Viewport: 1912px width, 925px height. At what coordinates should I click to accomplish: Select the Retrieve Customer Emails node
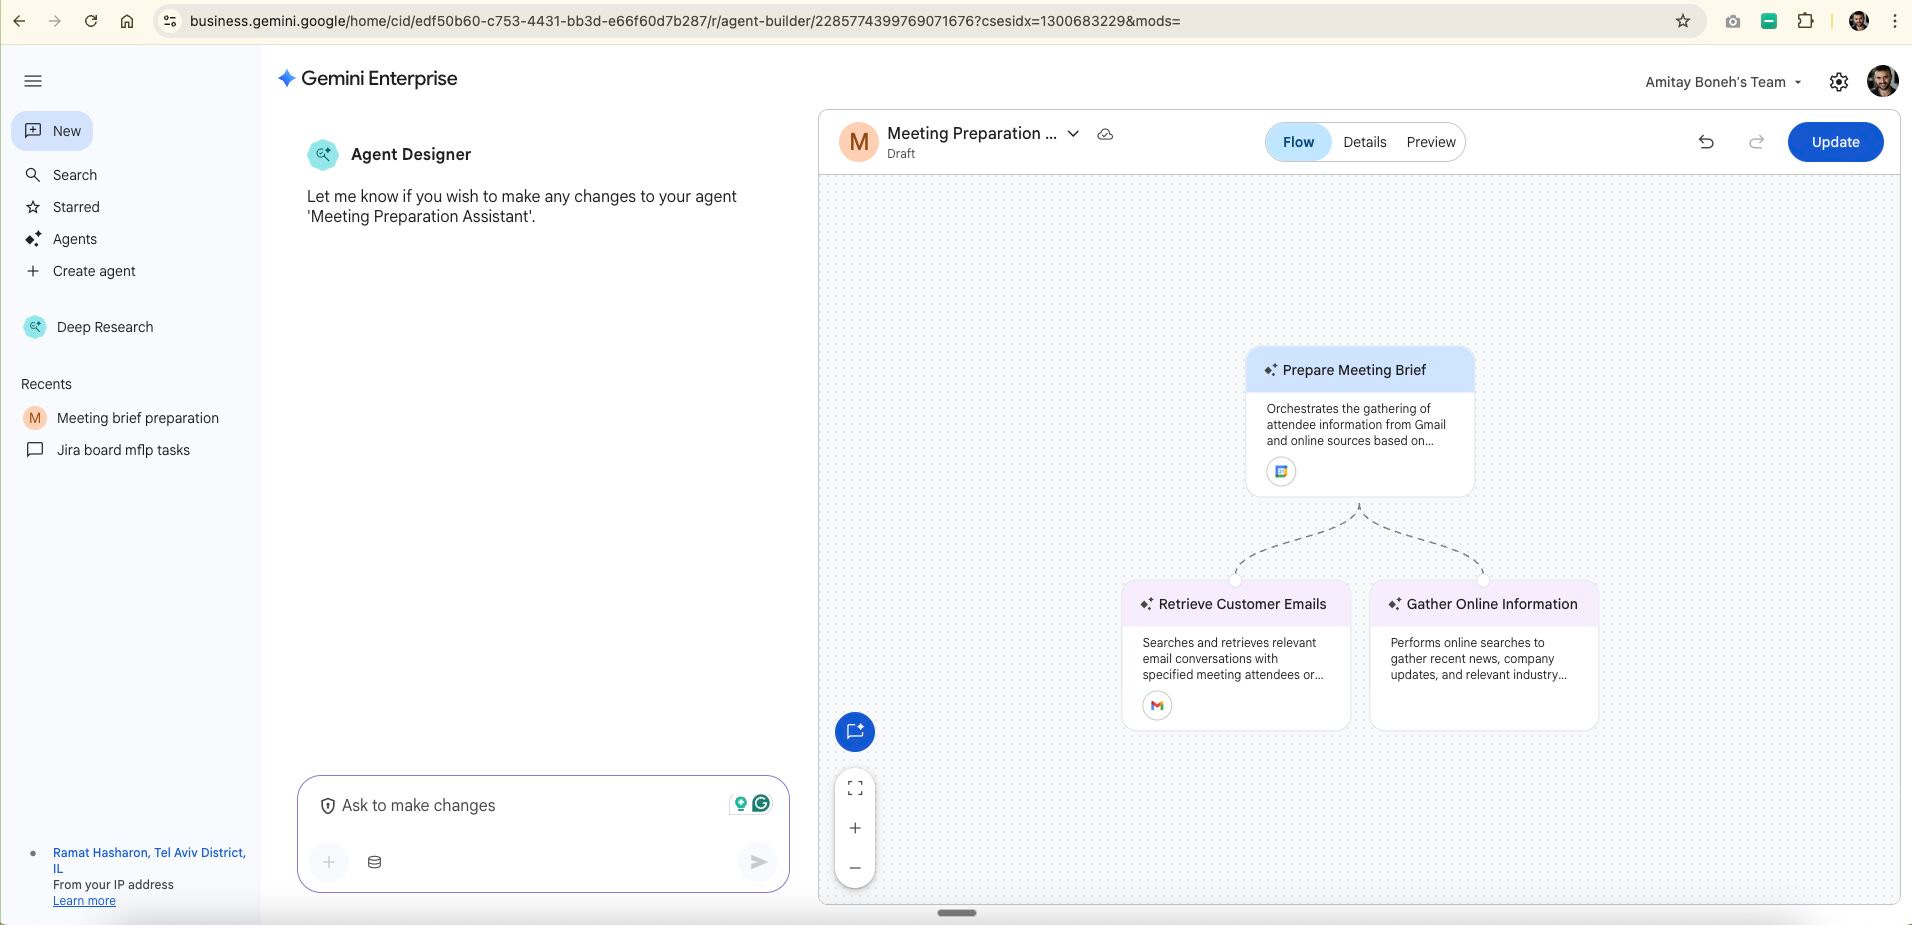point(1236,655)
